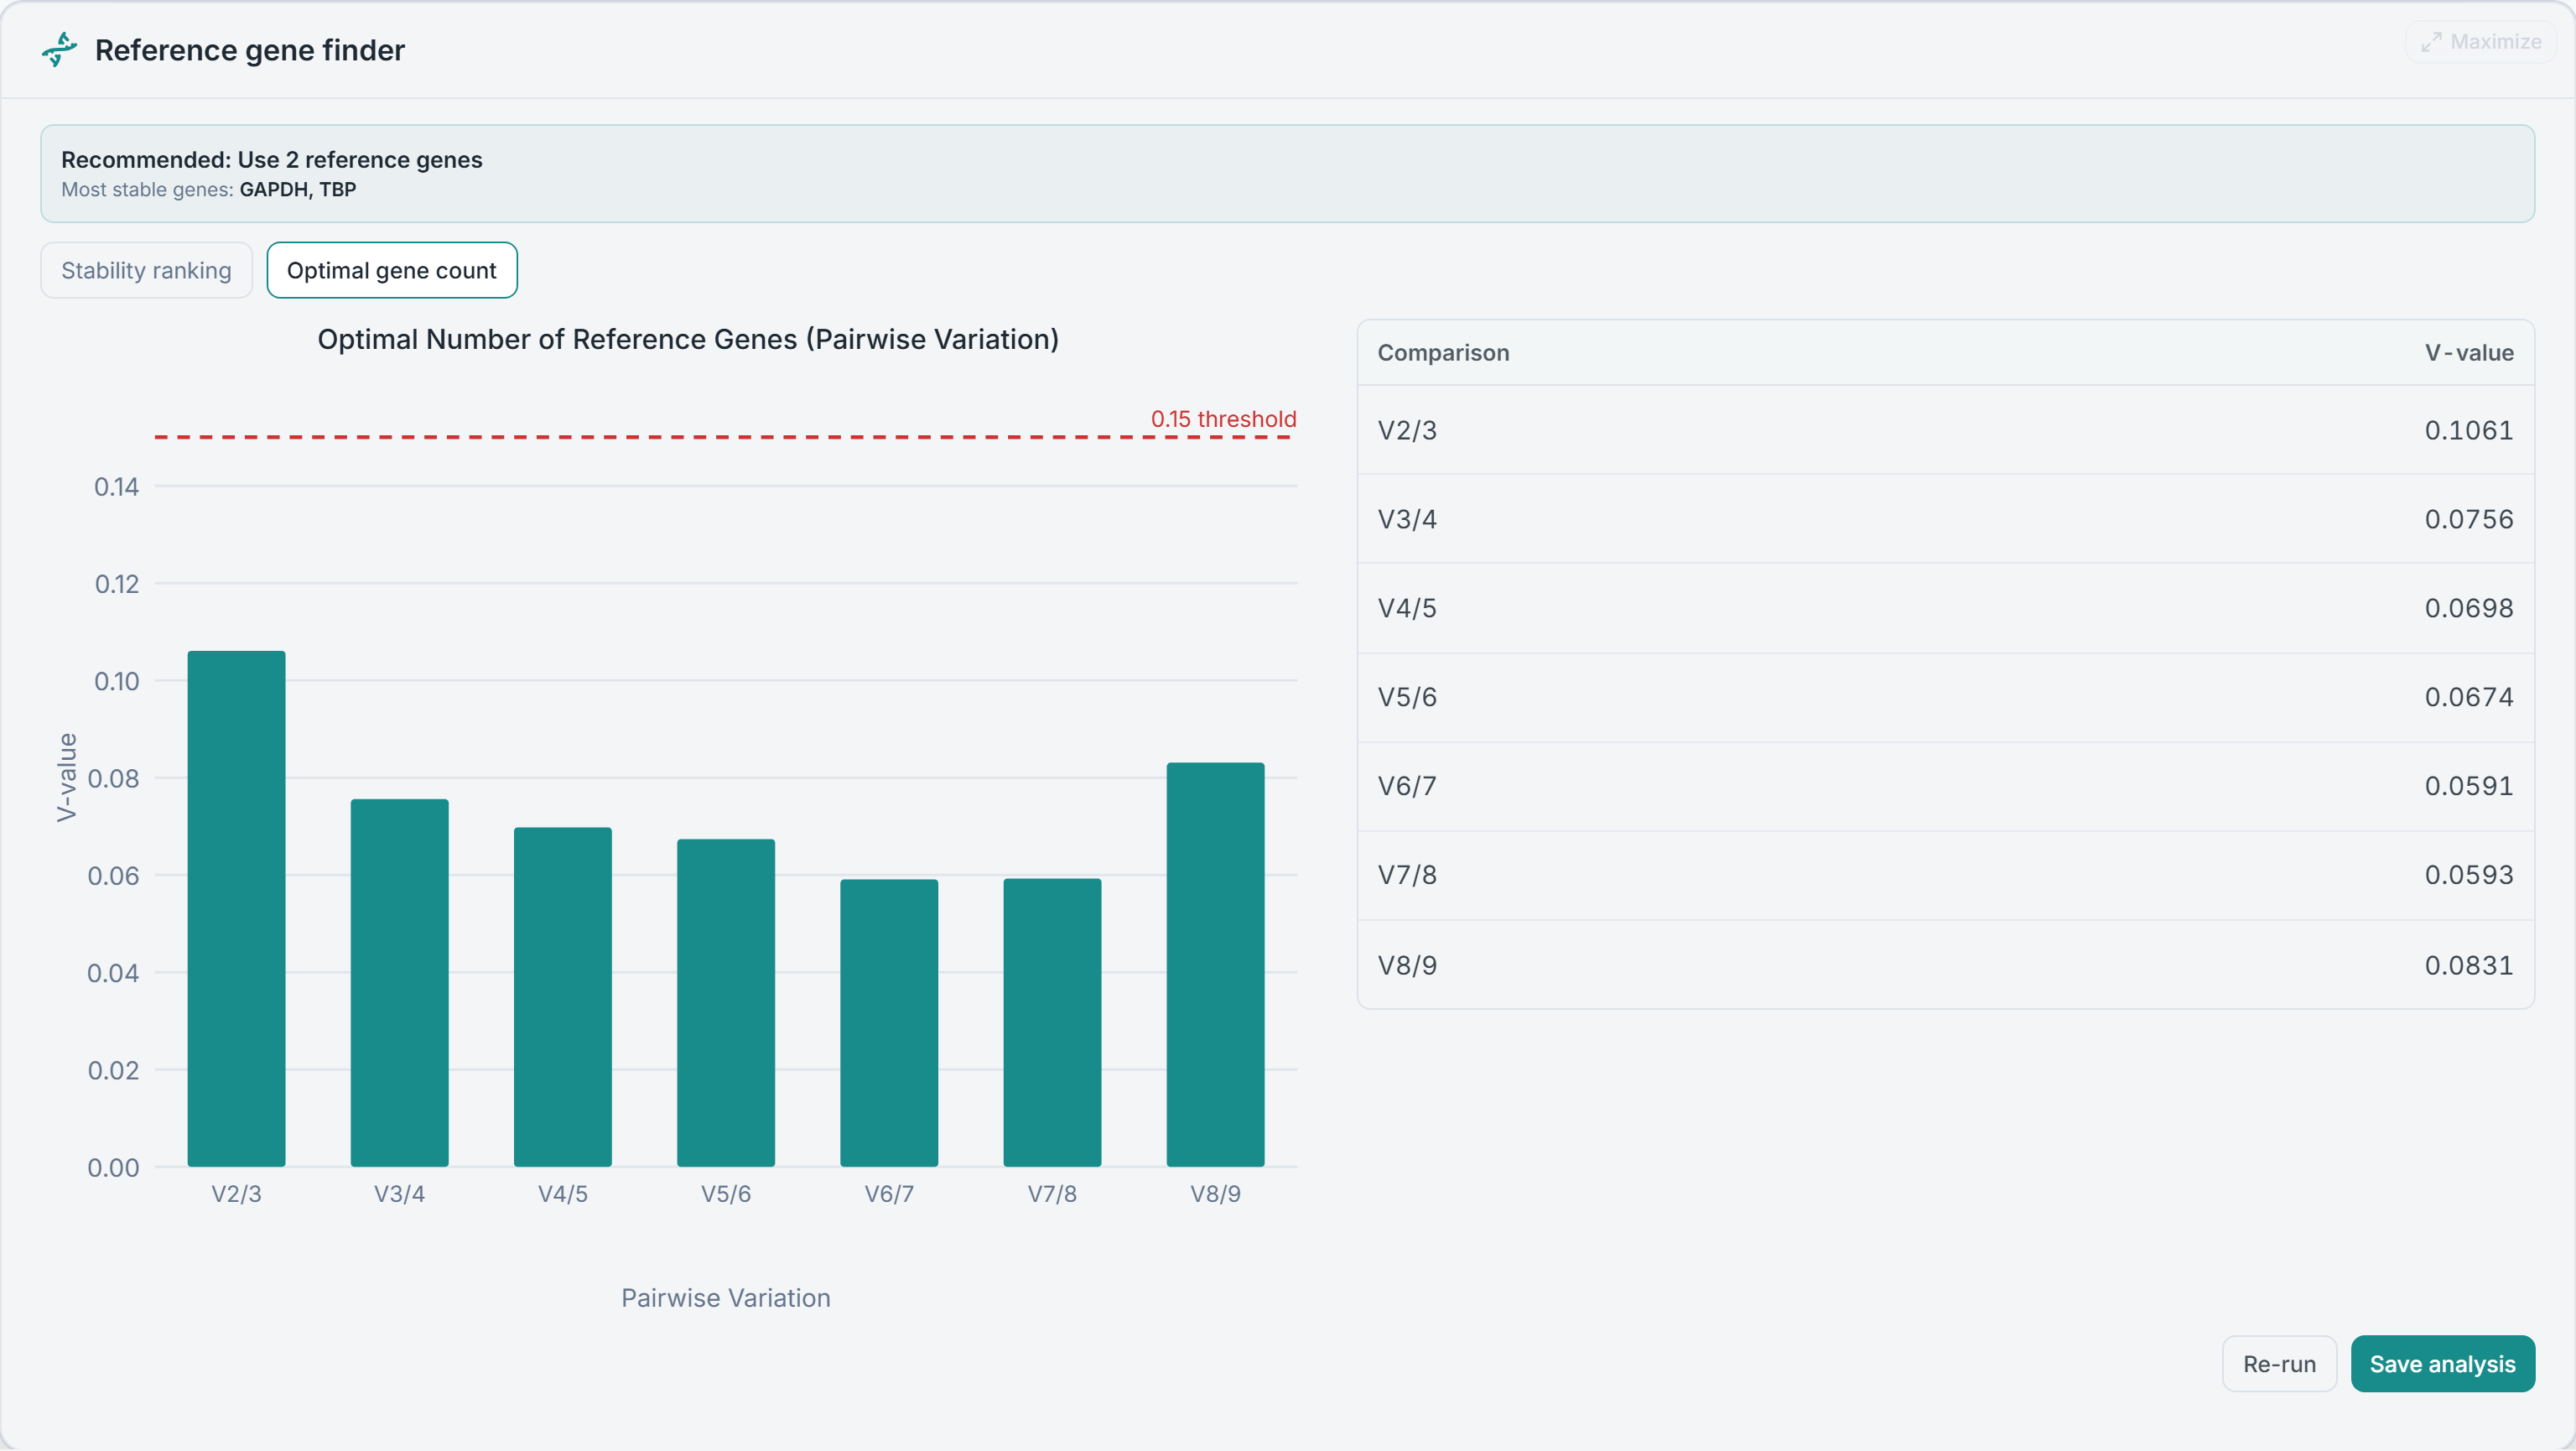Screen dimensions: 2576x1451
Task: Click 'Recommended: Use 2 reference genes' text
Action: click(x=271, y=160)
